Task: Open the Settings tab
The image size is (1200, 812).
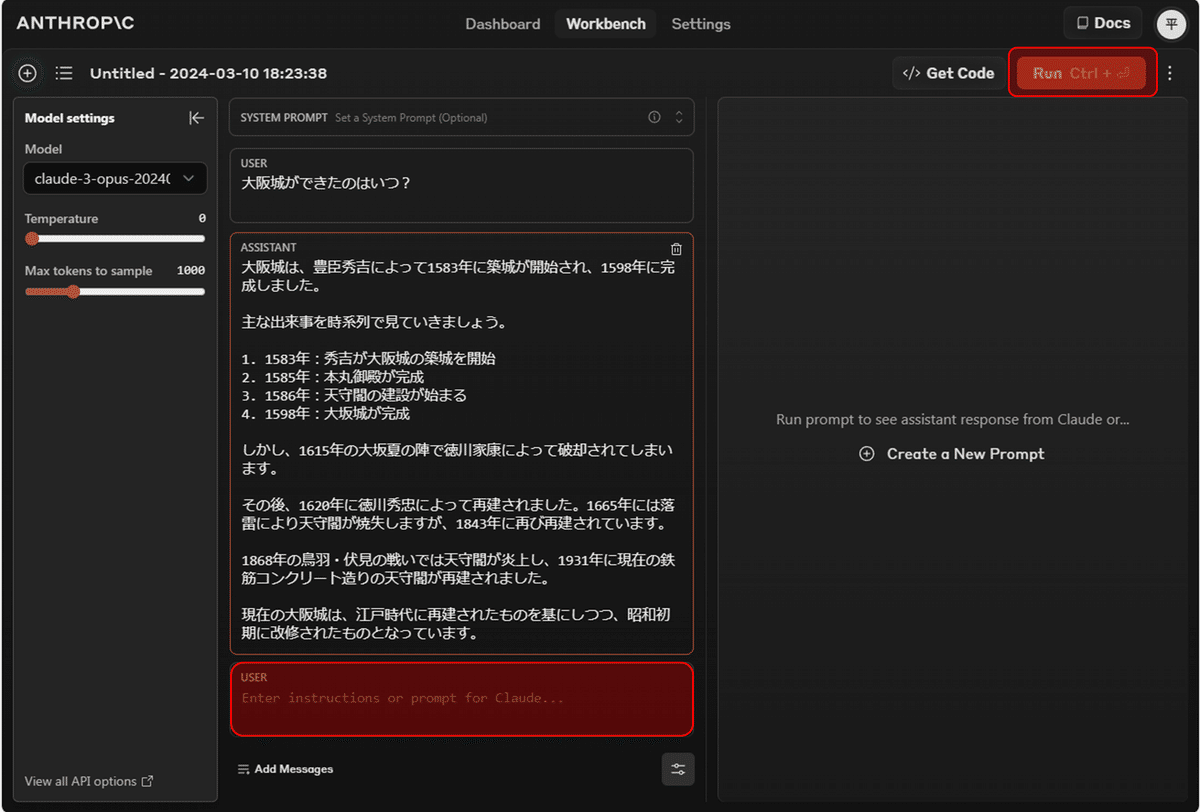Action: click(701, 24)
